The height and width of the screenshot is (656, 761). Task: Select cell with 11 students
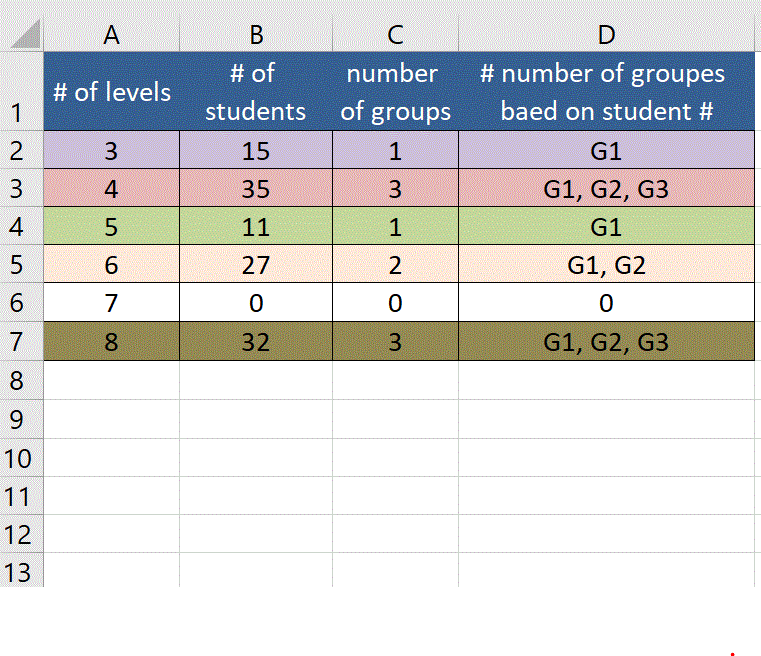coord(256,226)
